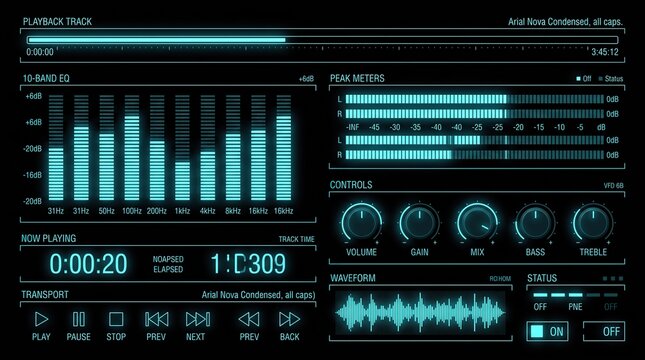This screenshot has width=645, height=360.
Task: Click the PNE status label
Action: [575, 307]
